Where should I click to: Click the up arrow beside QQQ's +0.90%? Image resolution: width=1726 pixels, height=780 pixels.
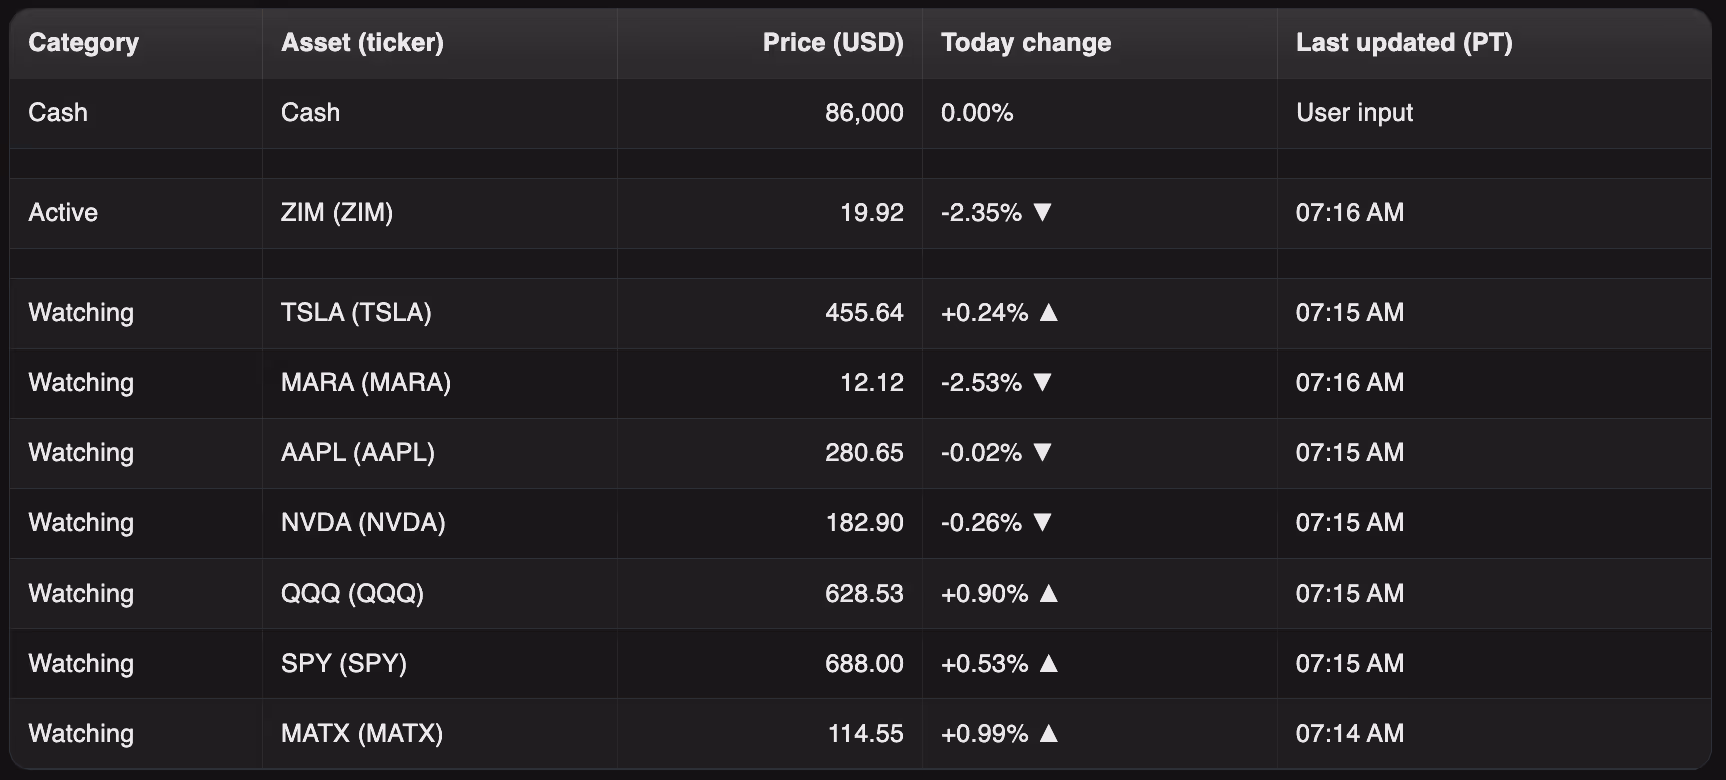(x=1048, y=593)
